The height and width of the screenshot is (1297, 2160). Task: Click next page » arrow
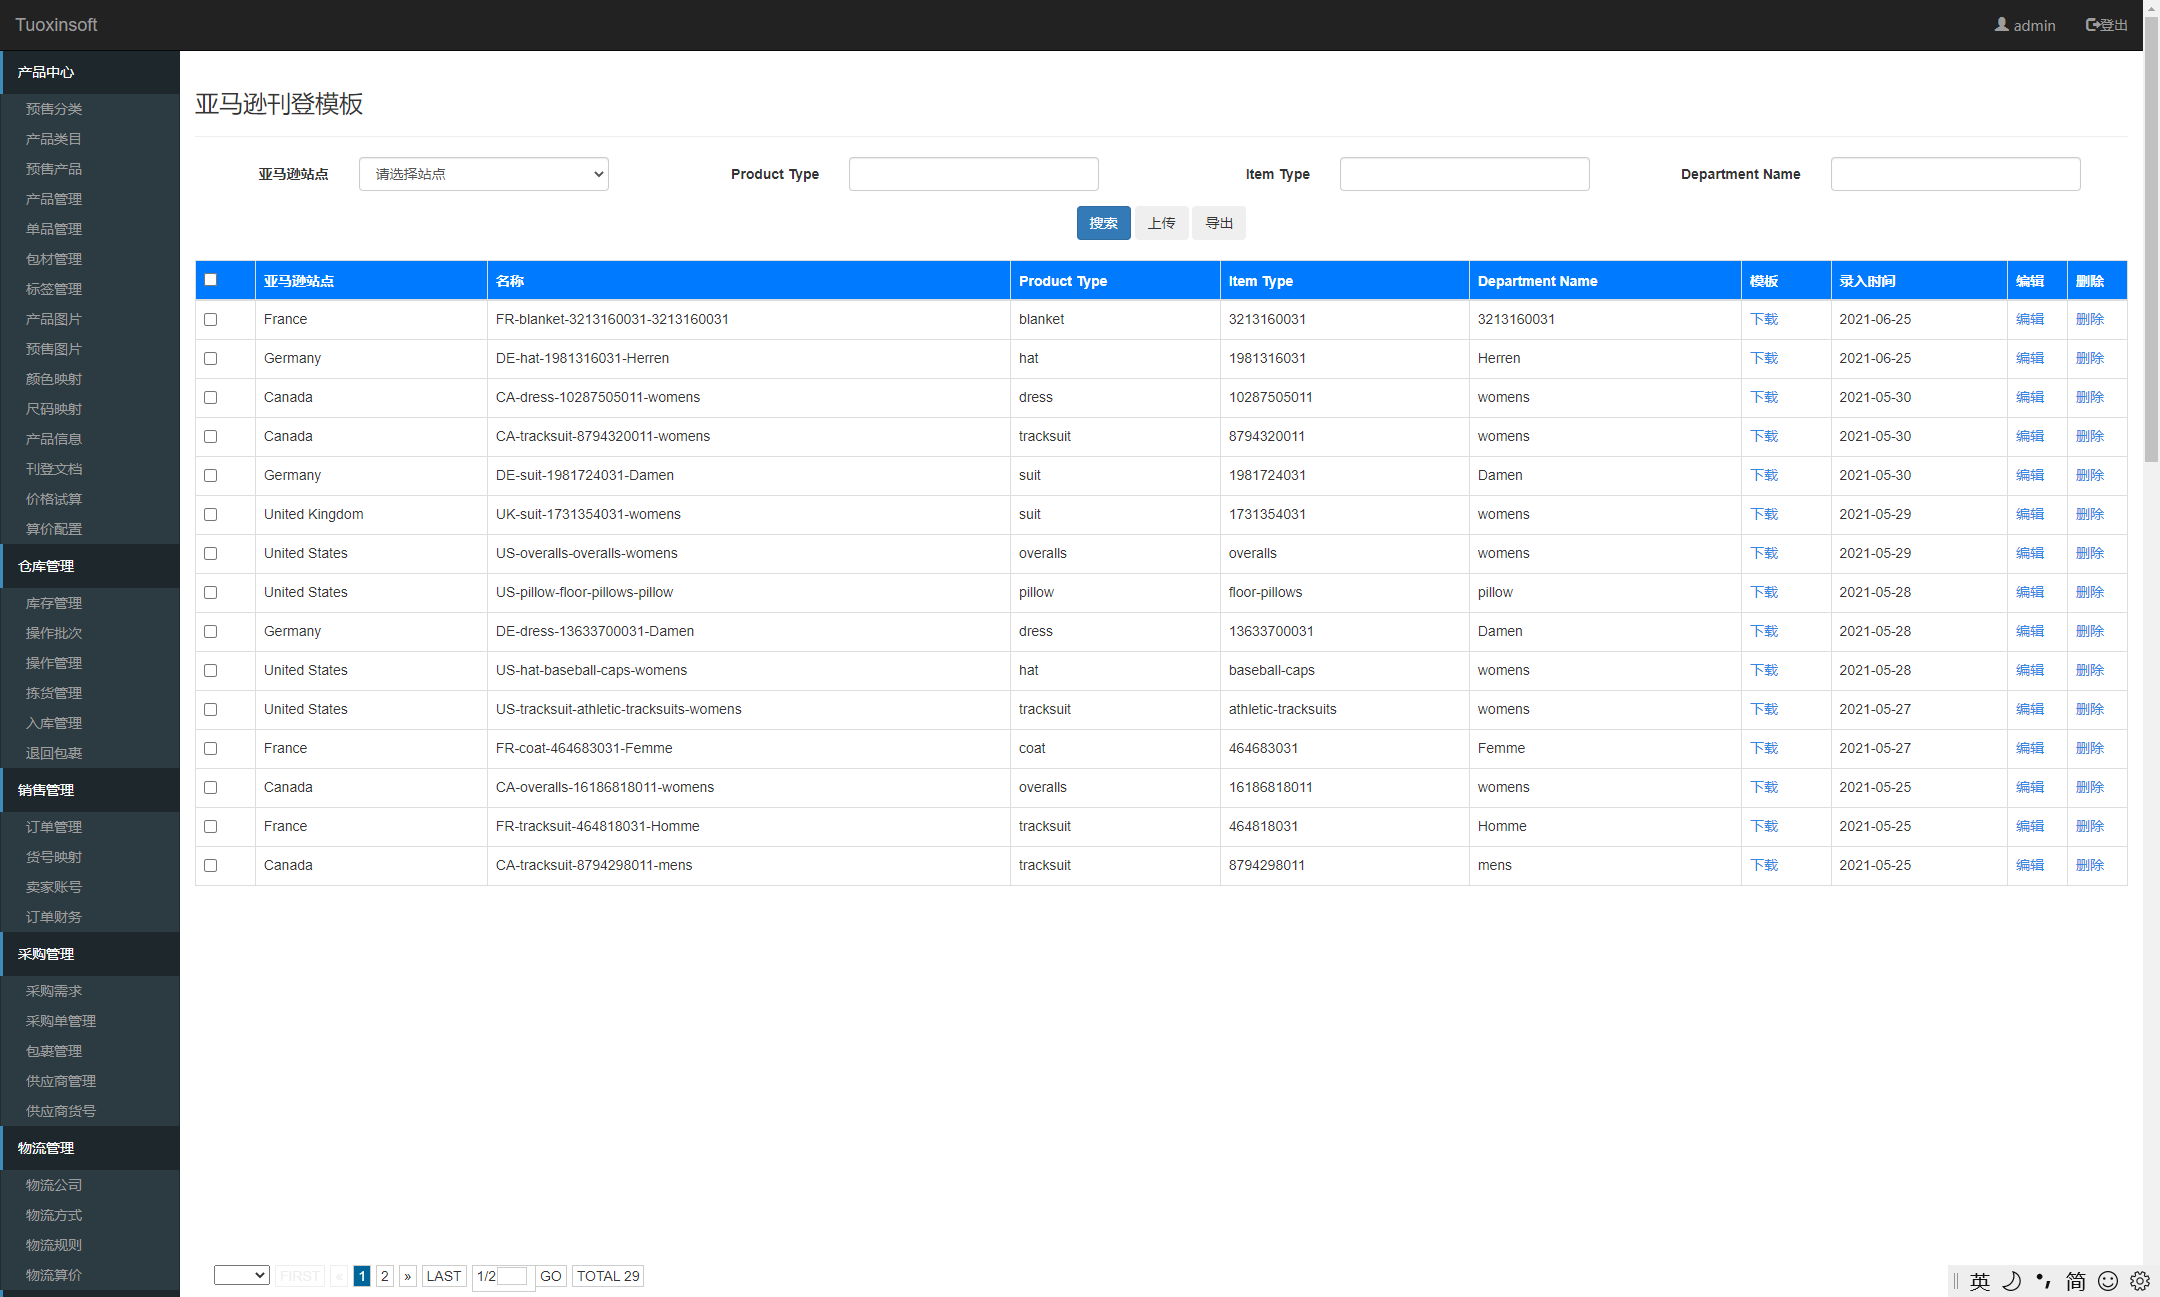[x=407, y=1276]
